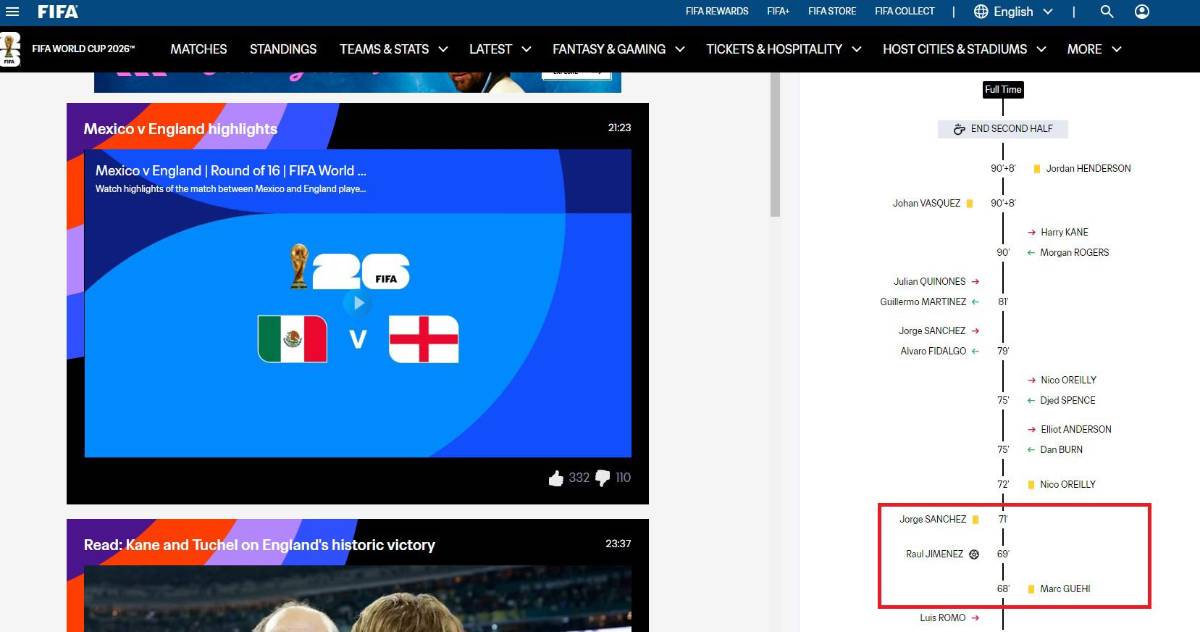Expand the Teams & Stats menu
This screenshot has width=1200, height=632.
394,49
